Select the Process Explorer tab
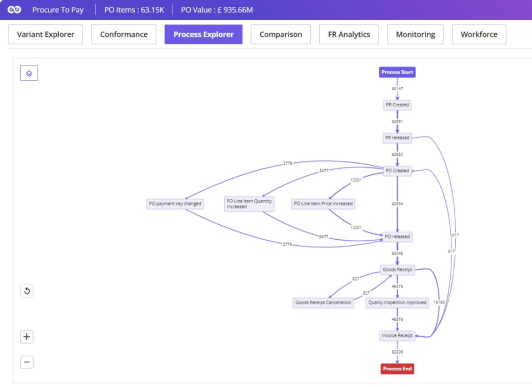532x387 pixels. (x=204, y=34)
